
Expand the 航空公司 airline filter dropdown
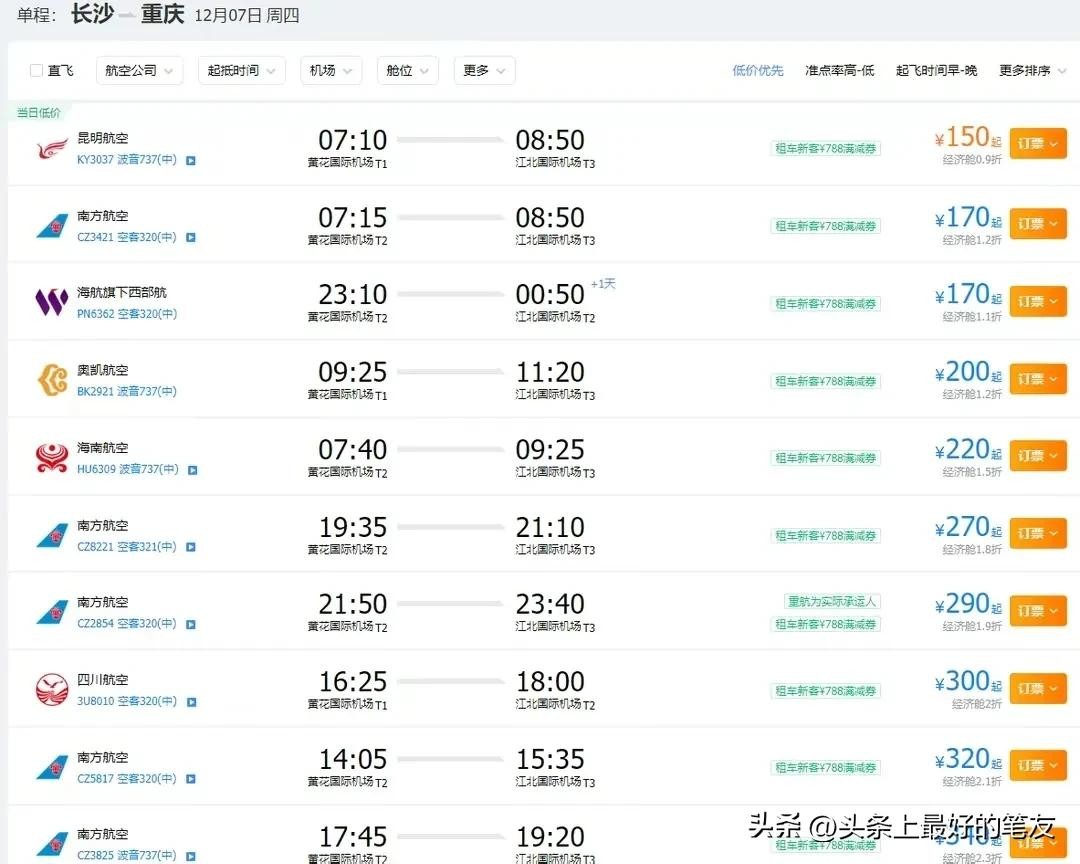click(140, 71)
